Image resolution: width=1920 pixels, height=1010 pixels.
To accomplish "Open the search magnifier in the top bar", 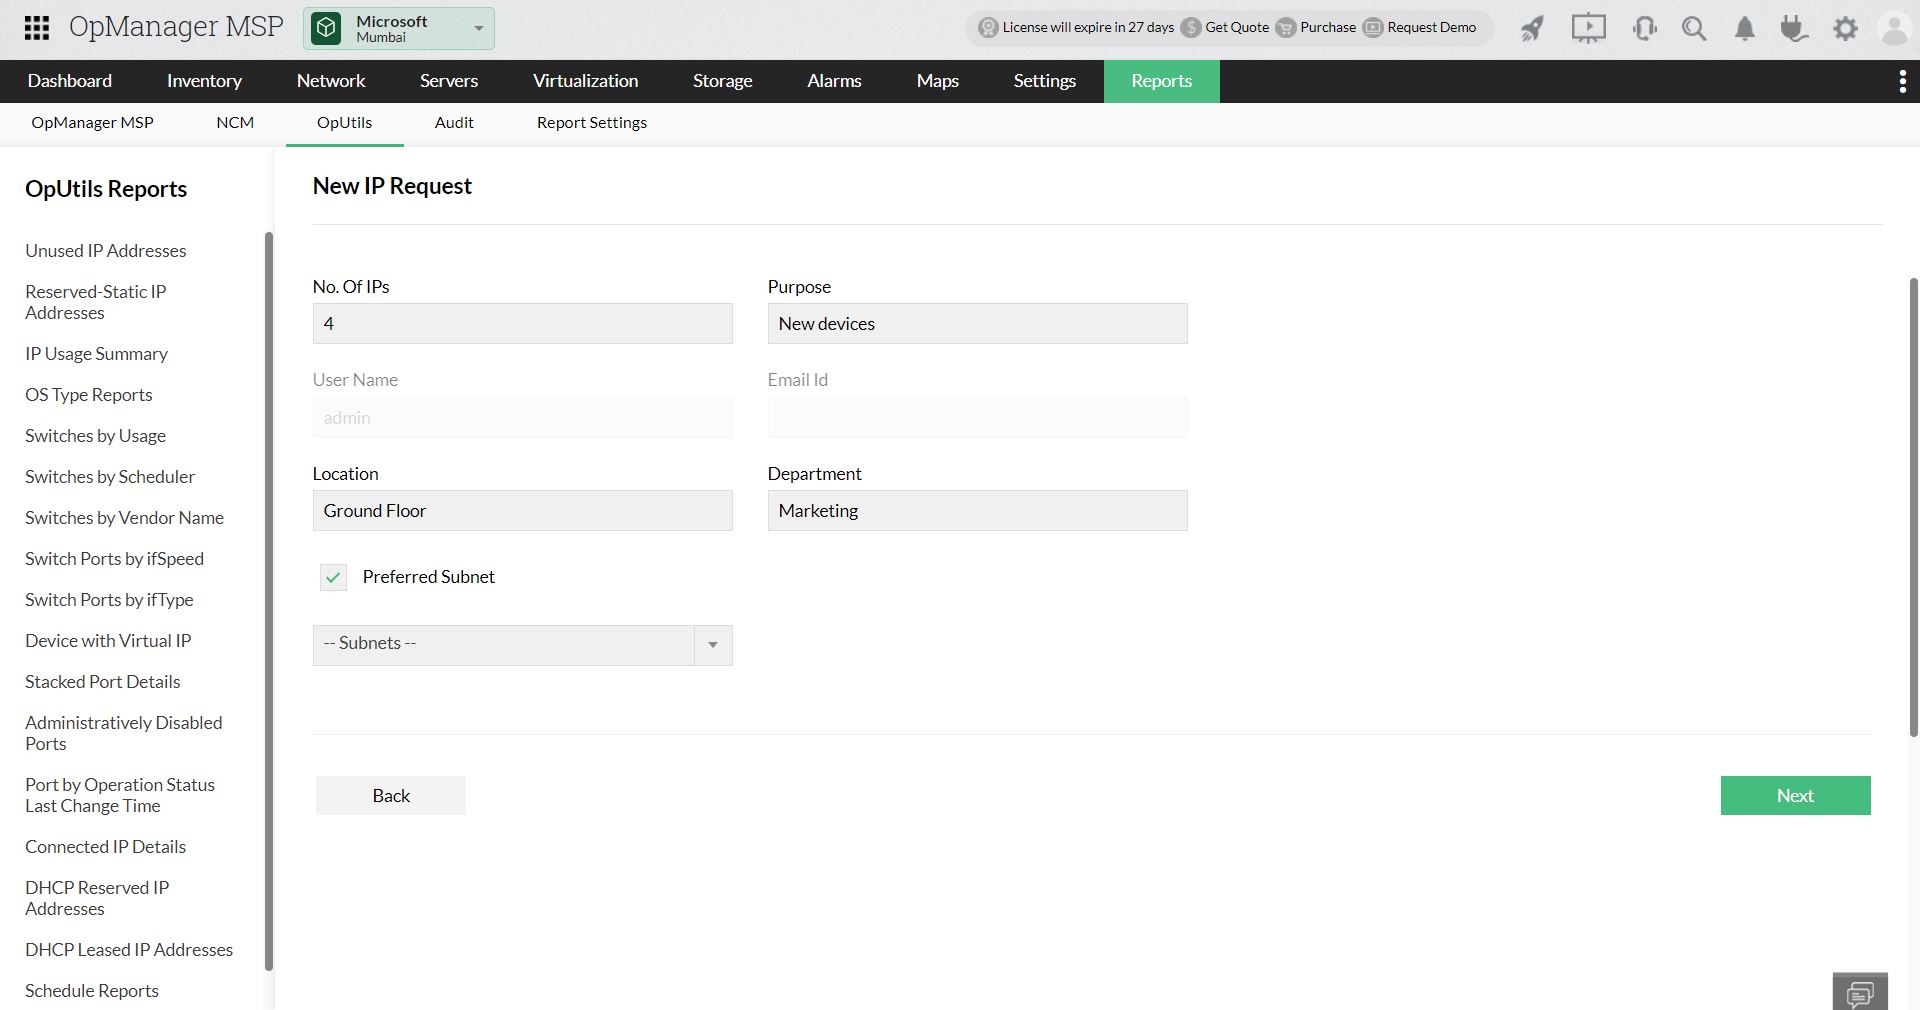I will [x=1693, y=28].
